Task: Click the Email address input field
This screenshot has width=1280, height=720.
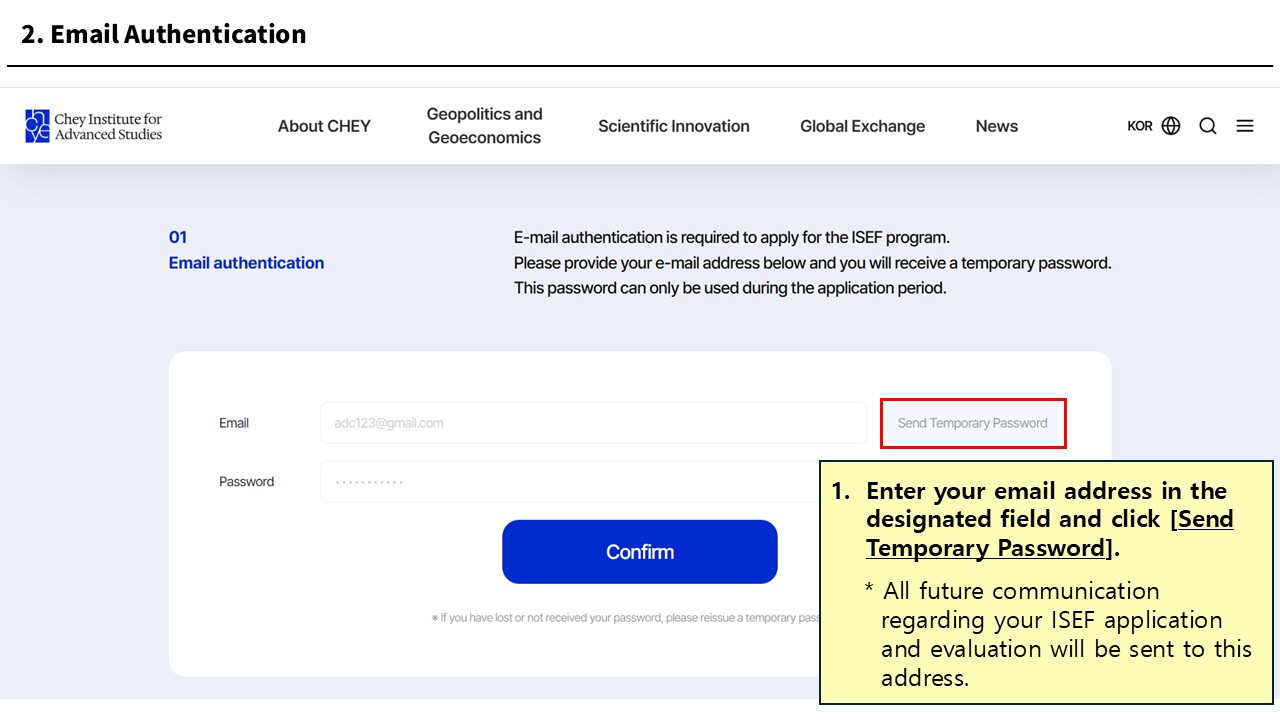Action: [593, 423]
